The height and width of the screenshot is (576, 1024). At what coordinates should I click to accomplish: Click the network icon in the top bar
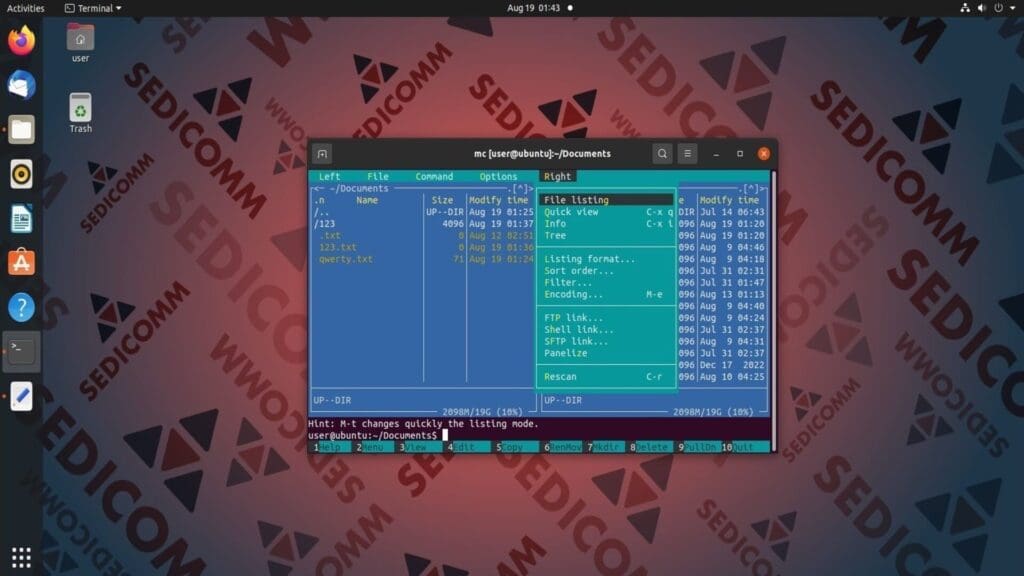[965, 8]
